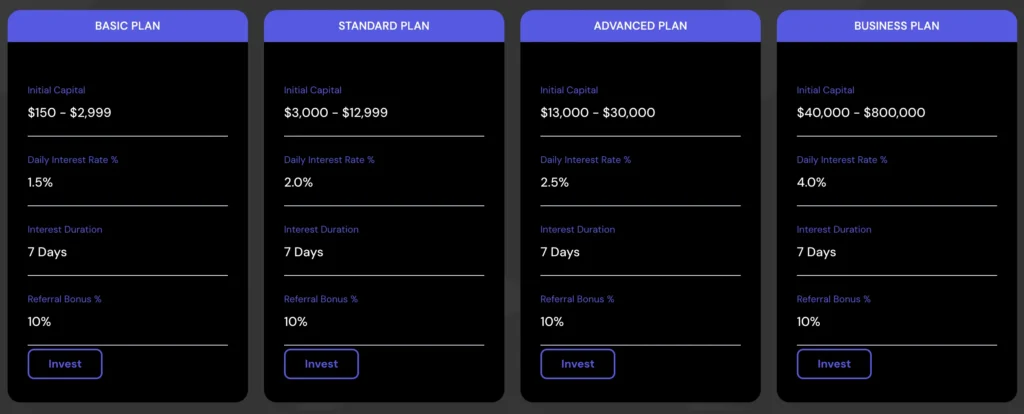The width and height of the screenshot is (1024, 414).
Task: Select the 4.0% daily interest rate
Action: pos(812,183)
